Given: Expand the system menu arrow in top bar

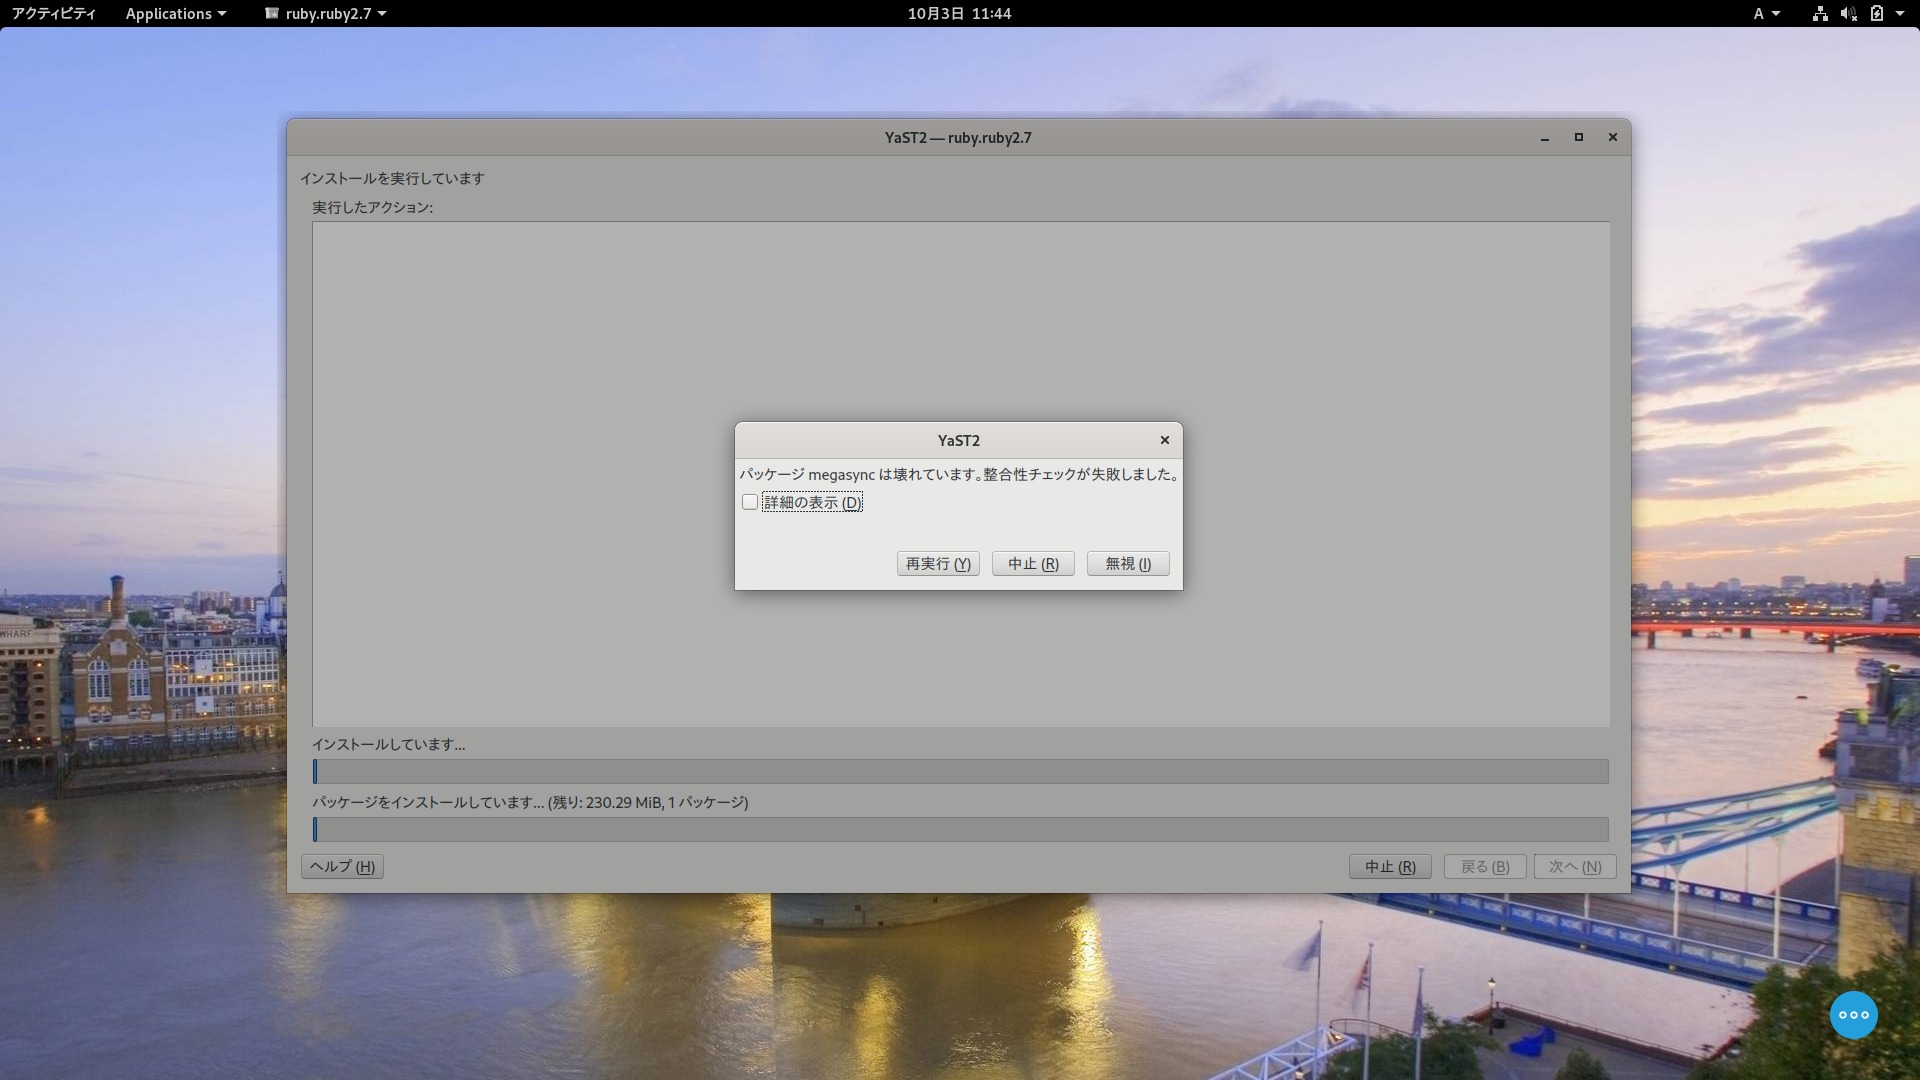Looking at the screenshot, I should tap(1900, 14).
